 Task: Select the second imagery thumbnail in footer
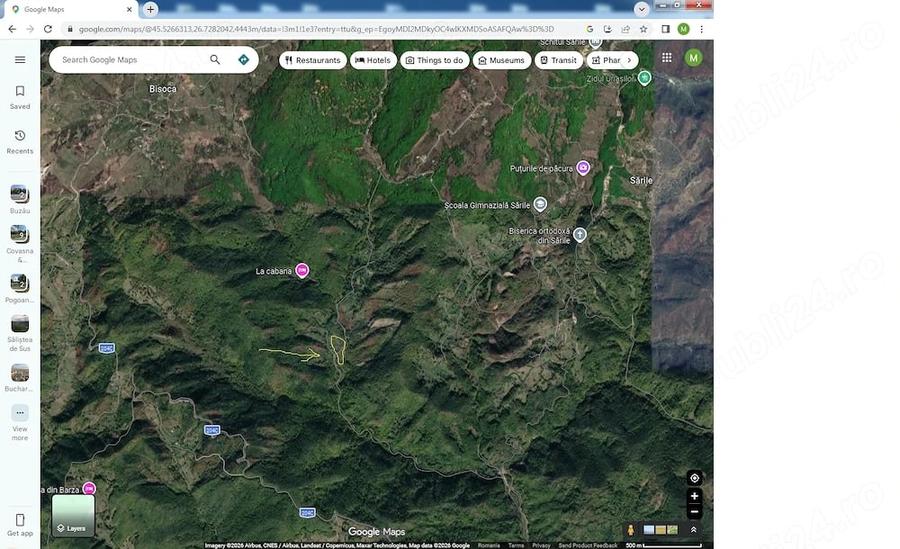point(661,529)
